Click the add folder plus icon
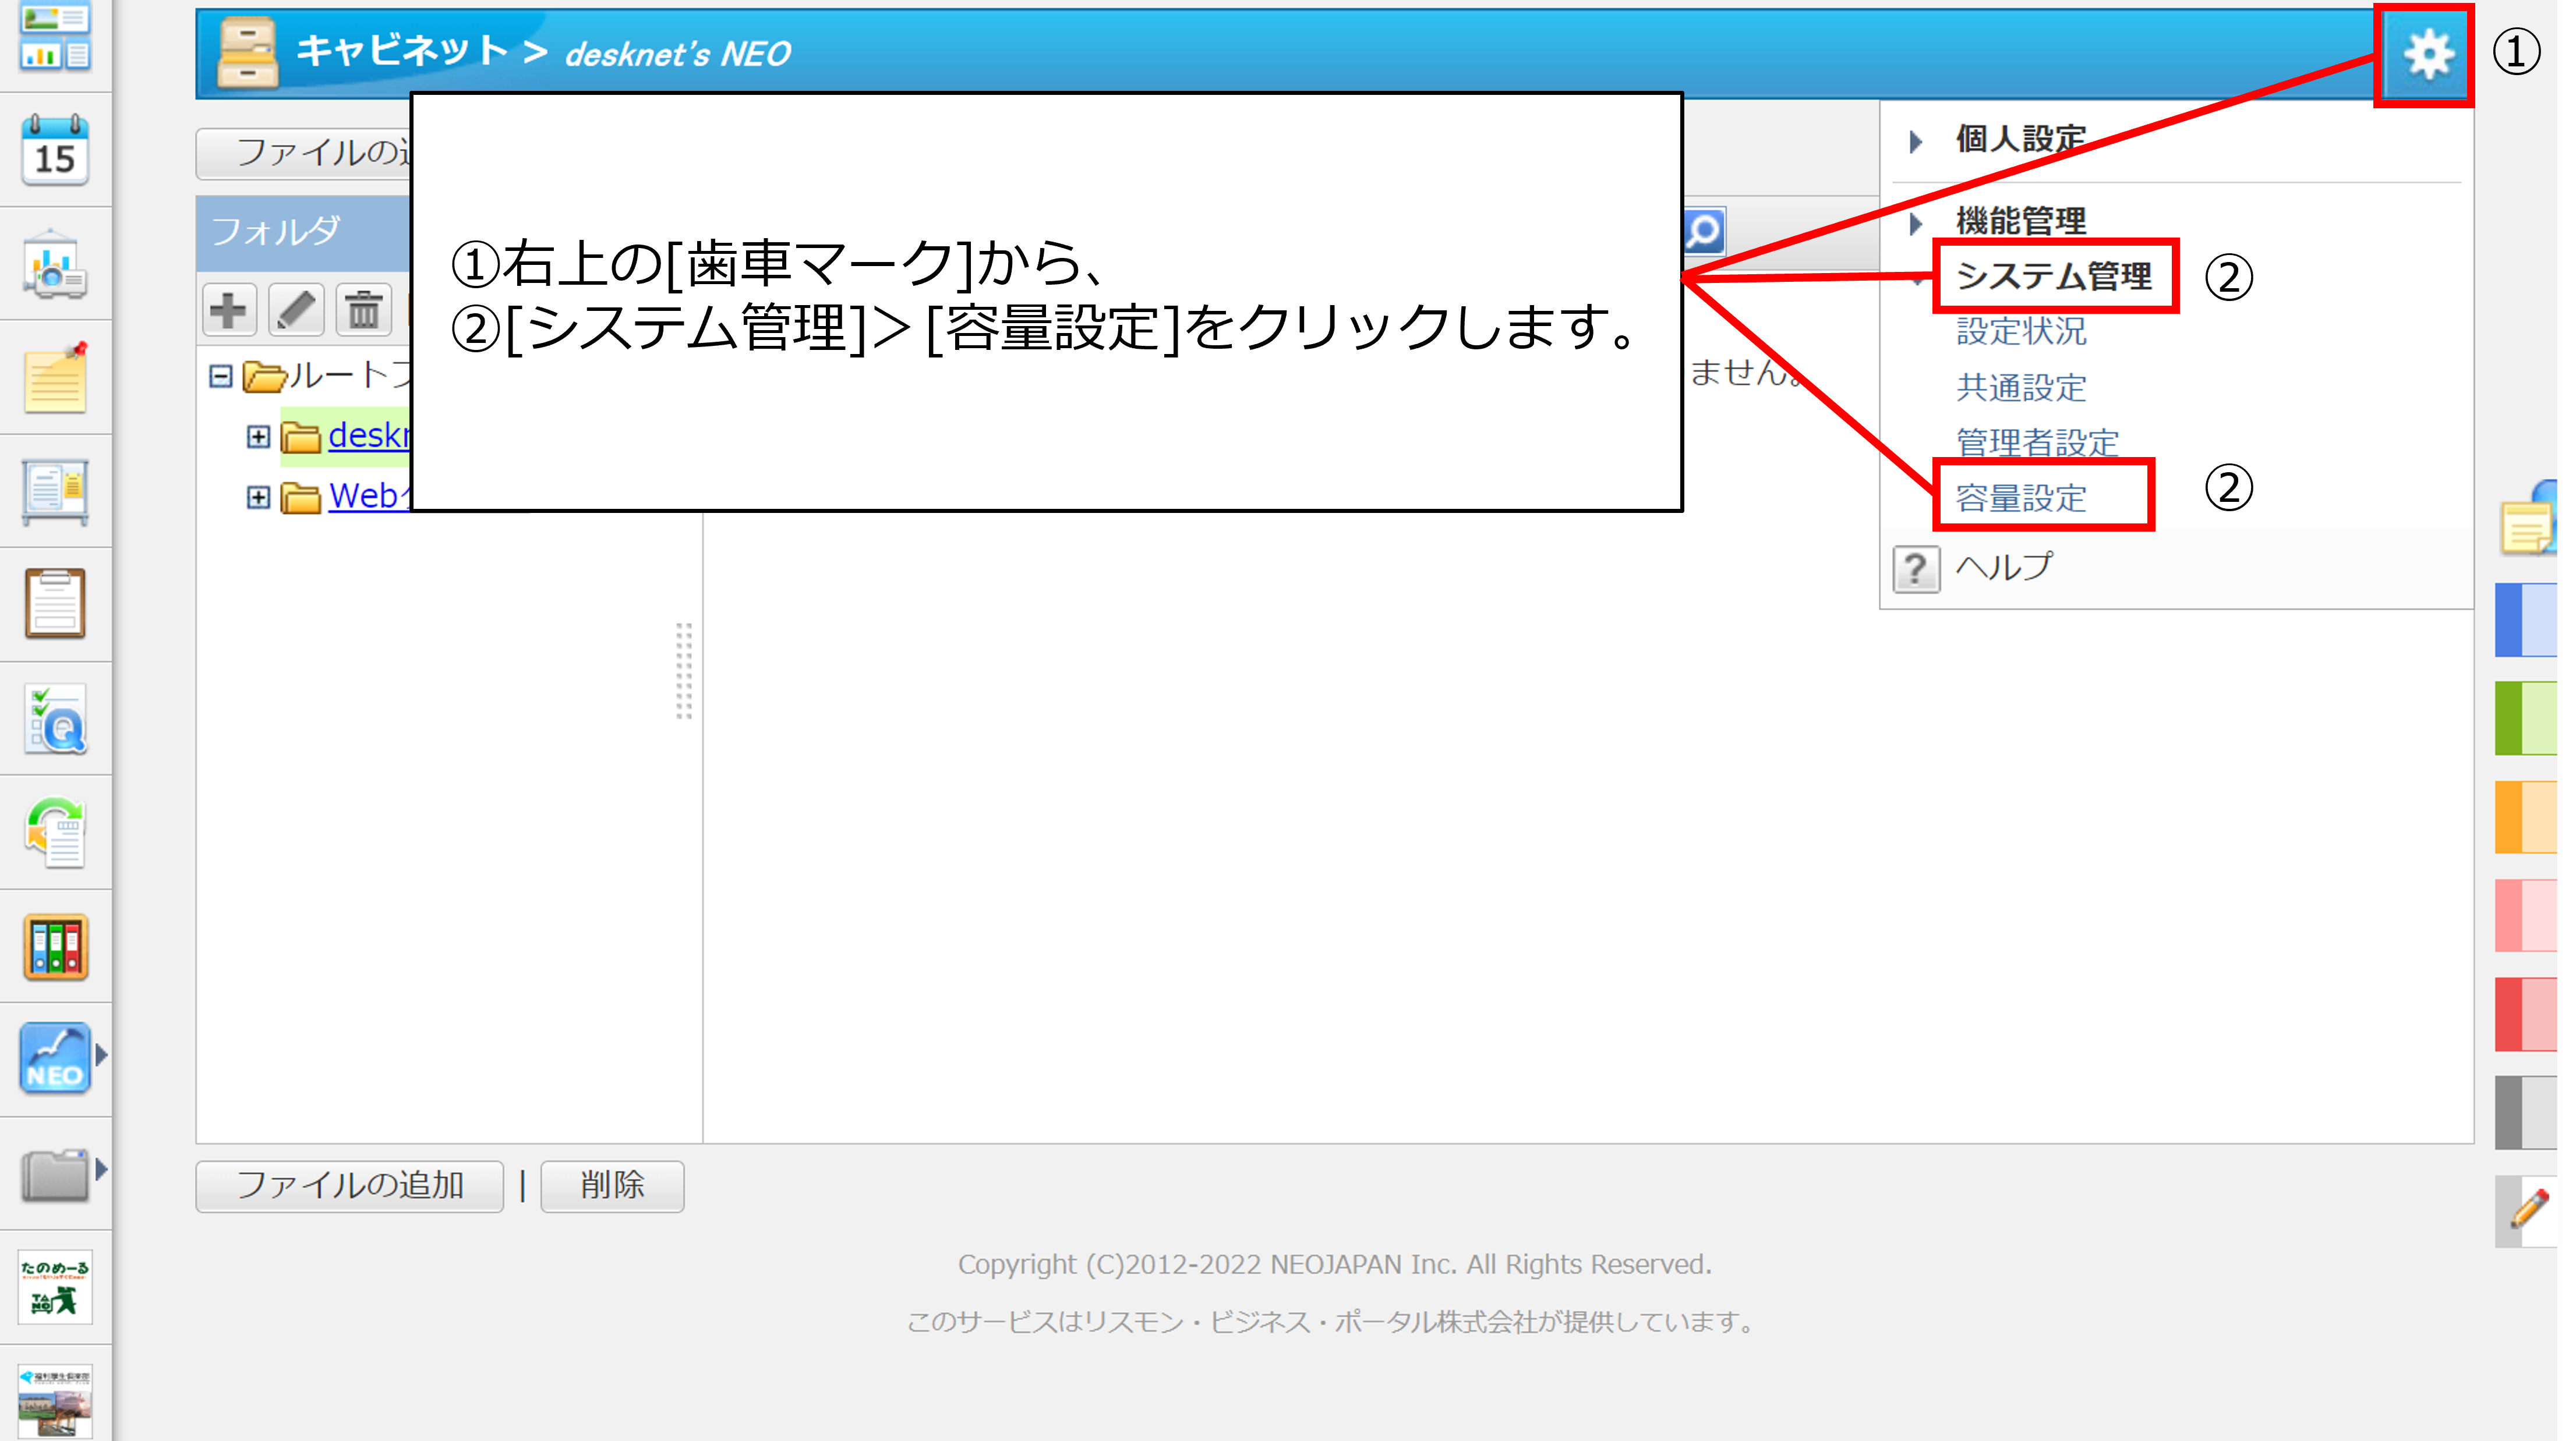Screen dimensions: 2576x1441 (x=229, y=310)
